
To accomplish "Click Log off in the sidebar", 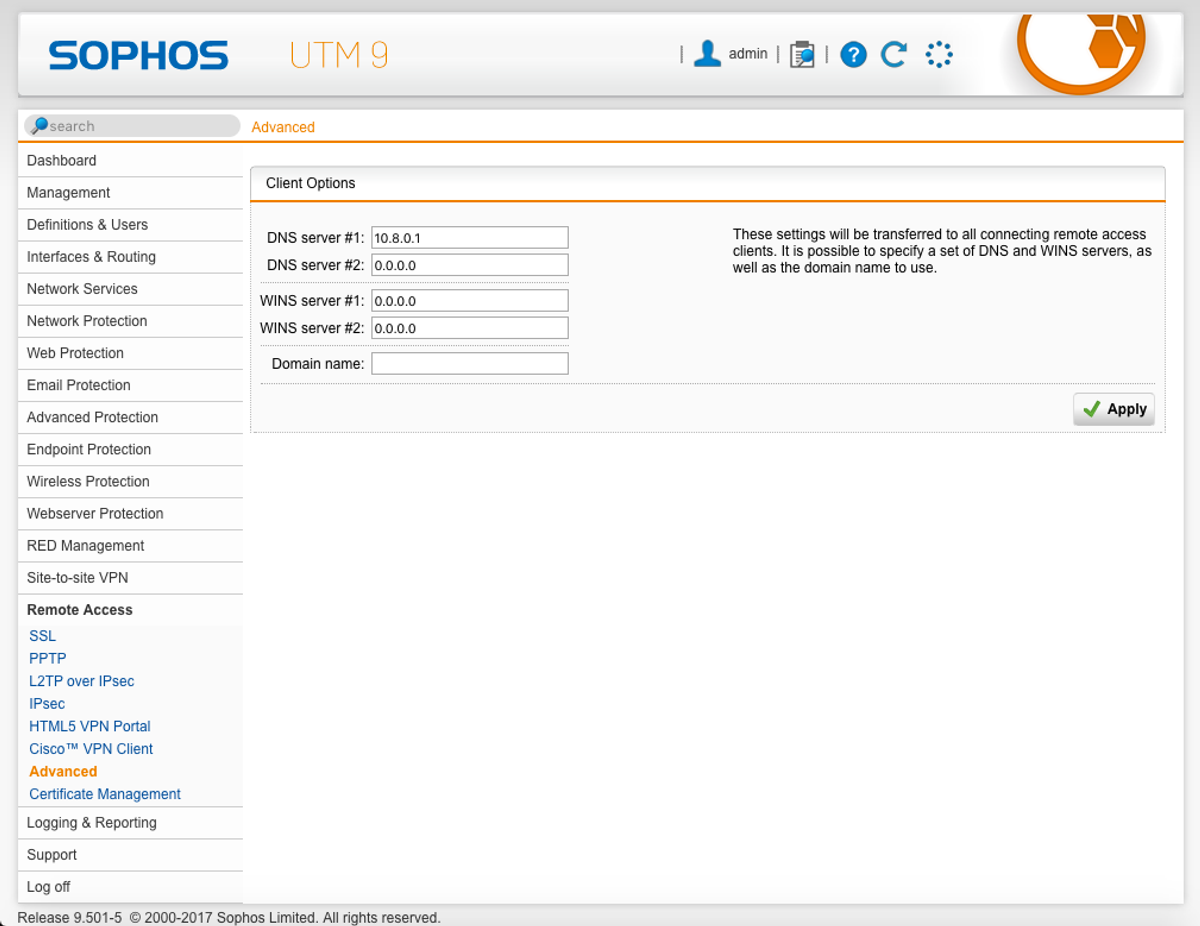I will [x=49, y=887].
